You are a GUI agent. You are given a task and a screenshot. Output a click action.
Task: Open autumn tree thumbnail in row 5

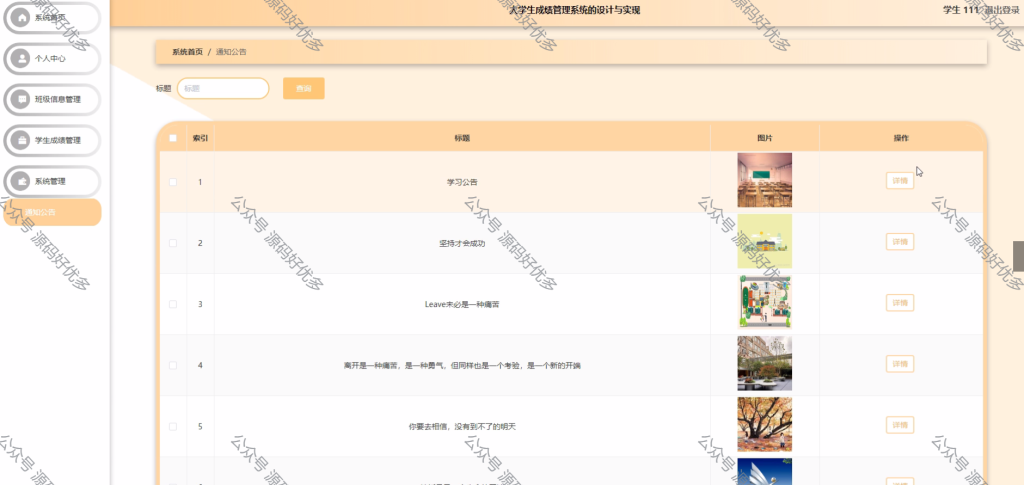[x=765, y=424]
